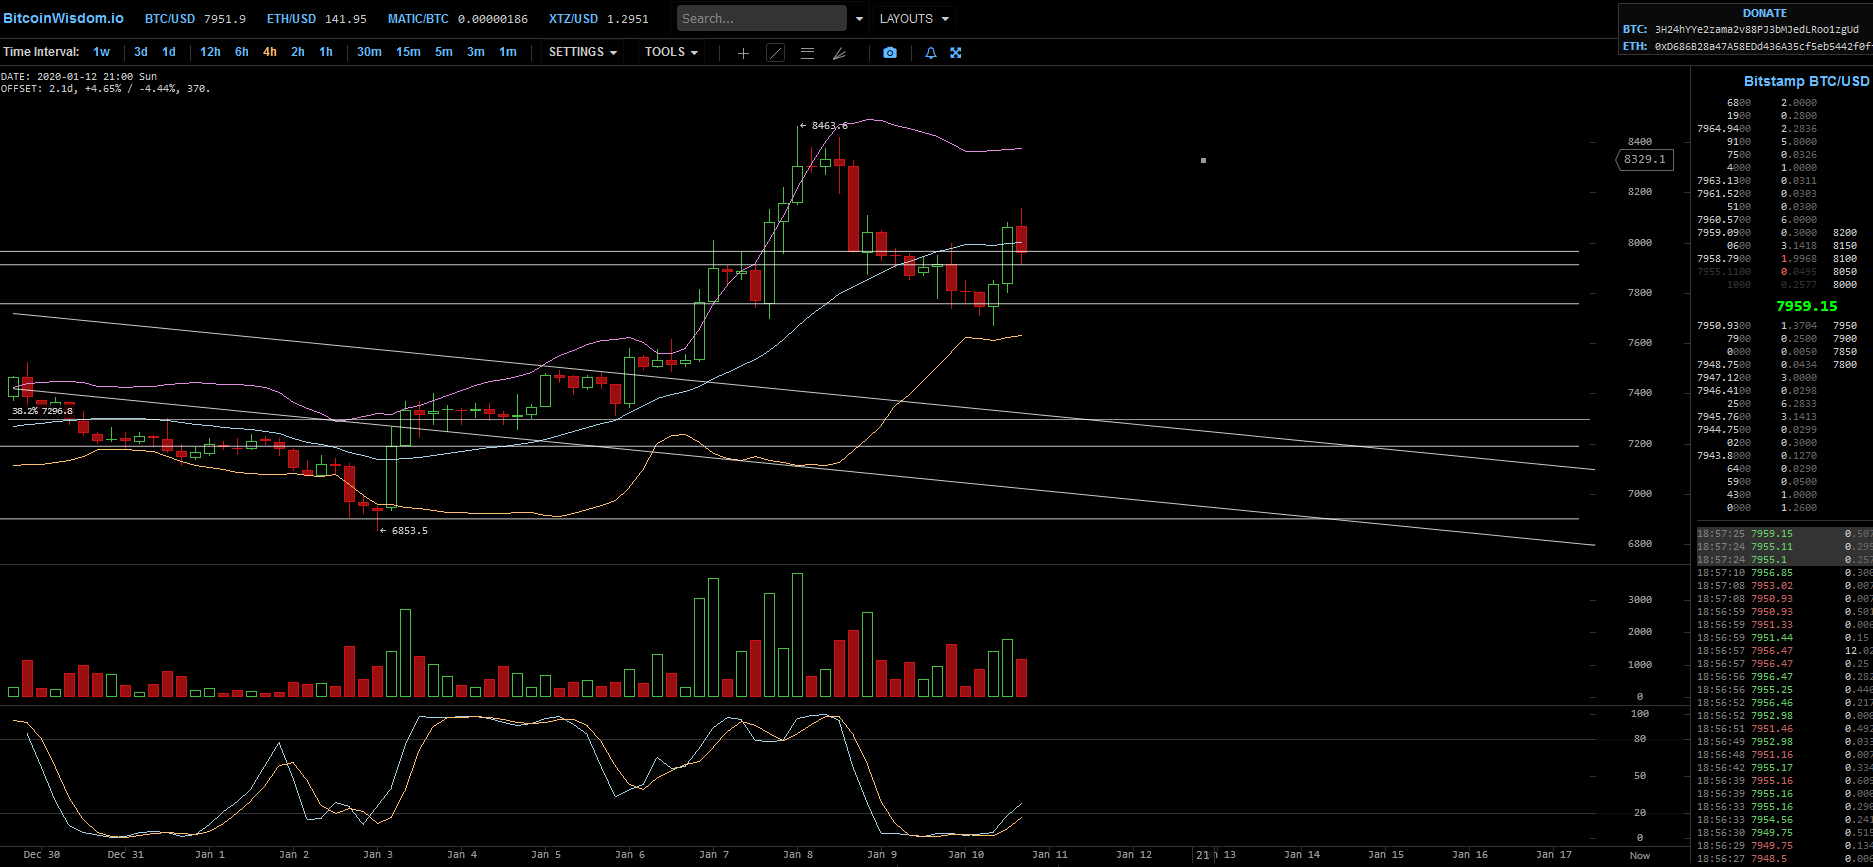Click the 8050 depth level
This screenshot has height=867, width=1873.
(x=1845, y=272)
